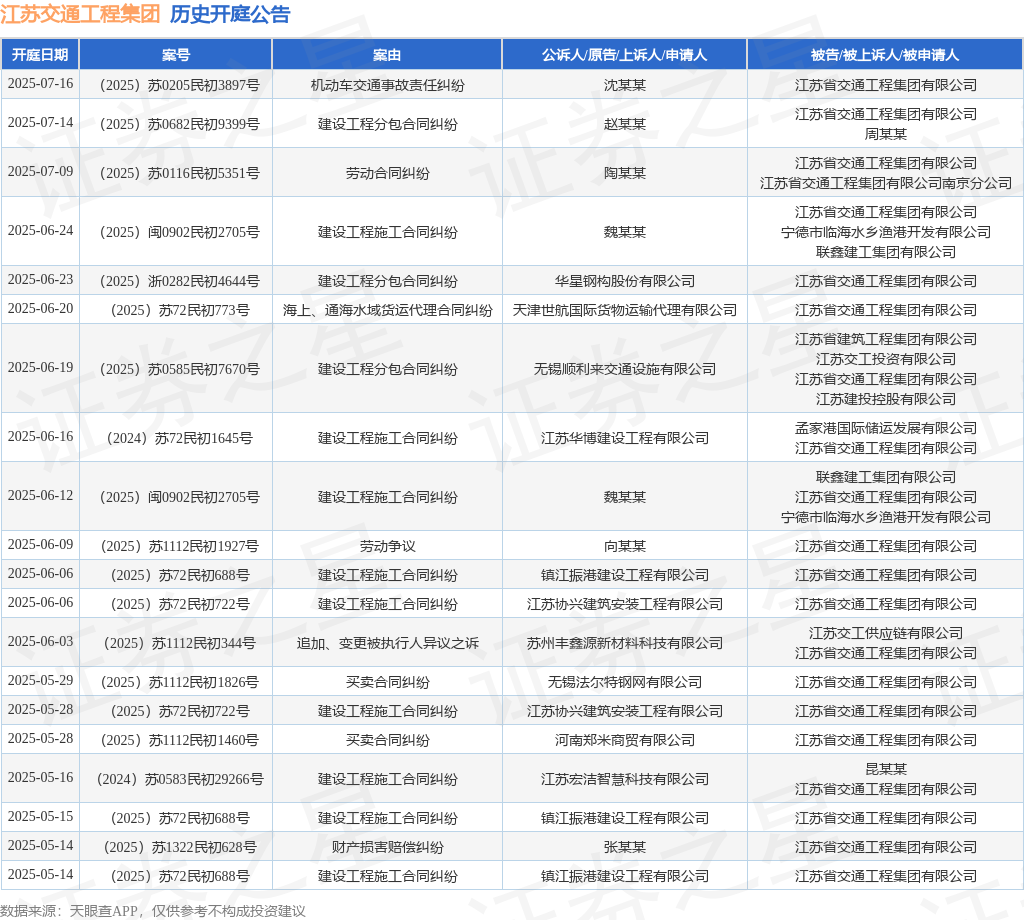Click case number 苏0585民初7670号
1024x920 pixels.
point(179,369)
